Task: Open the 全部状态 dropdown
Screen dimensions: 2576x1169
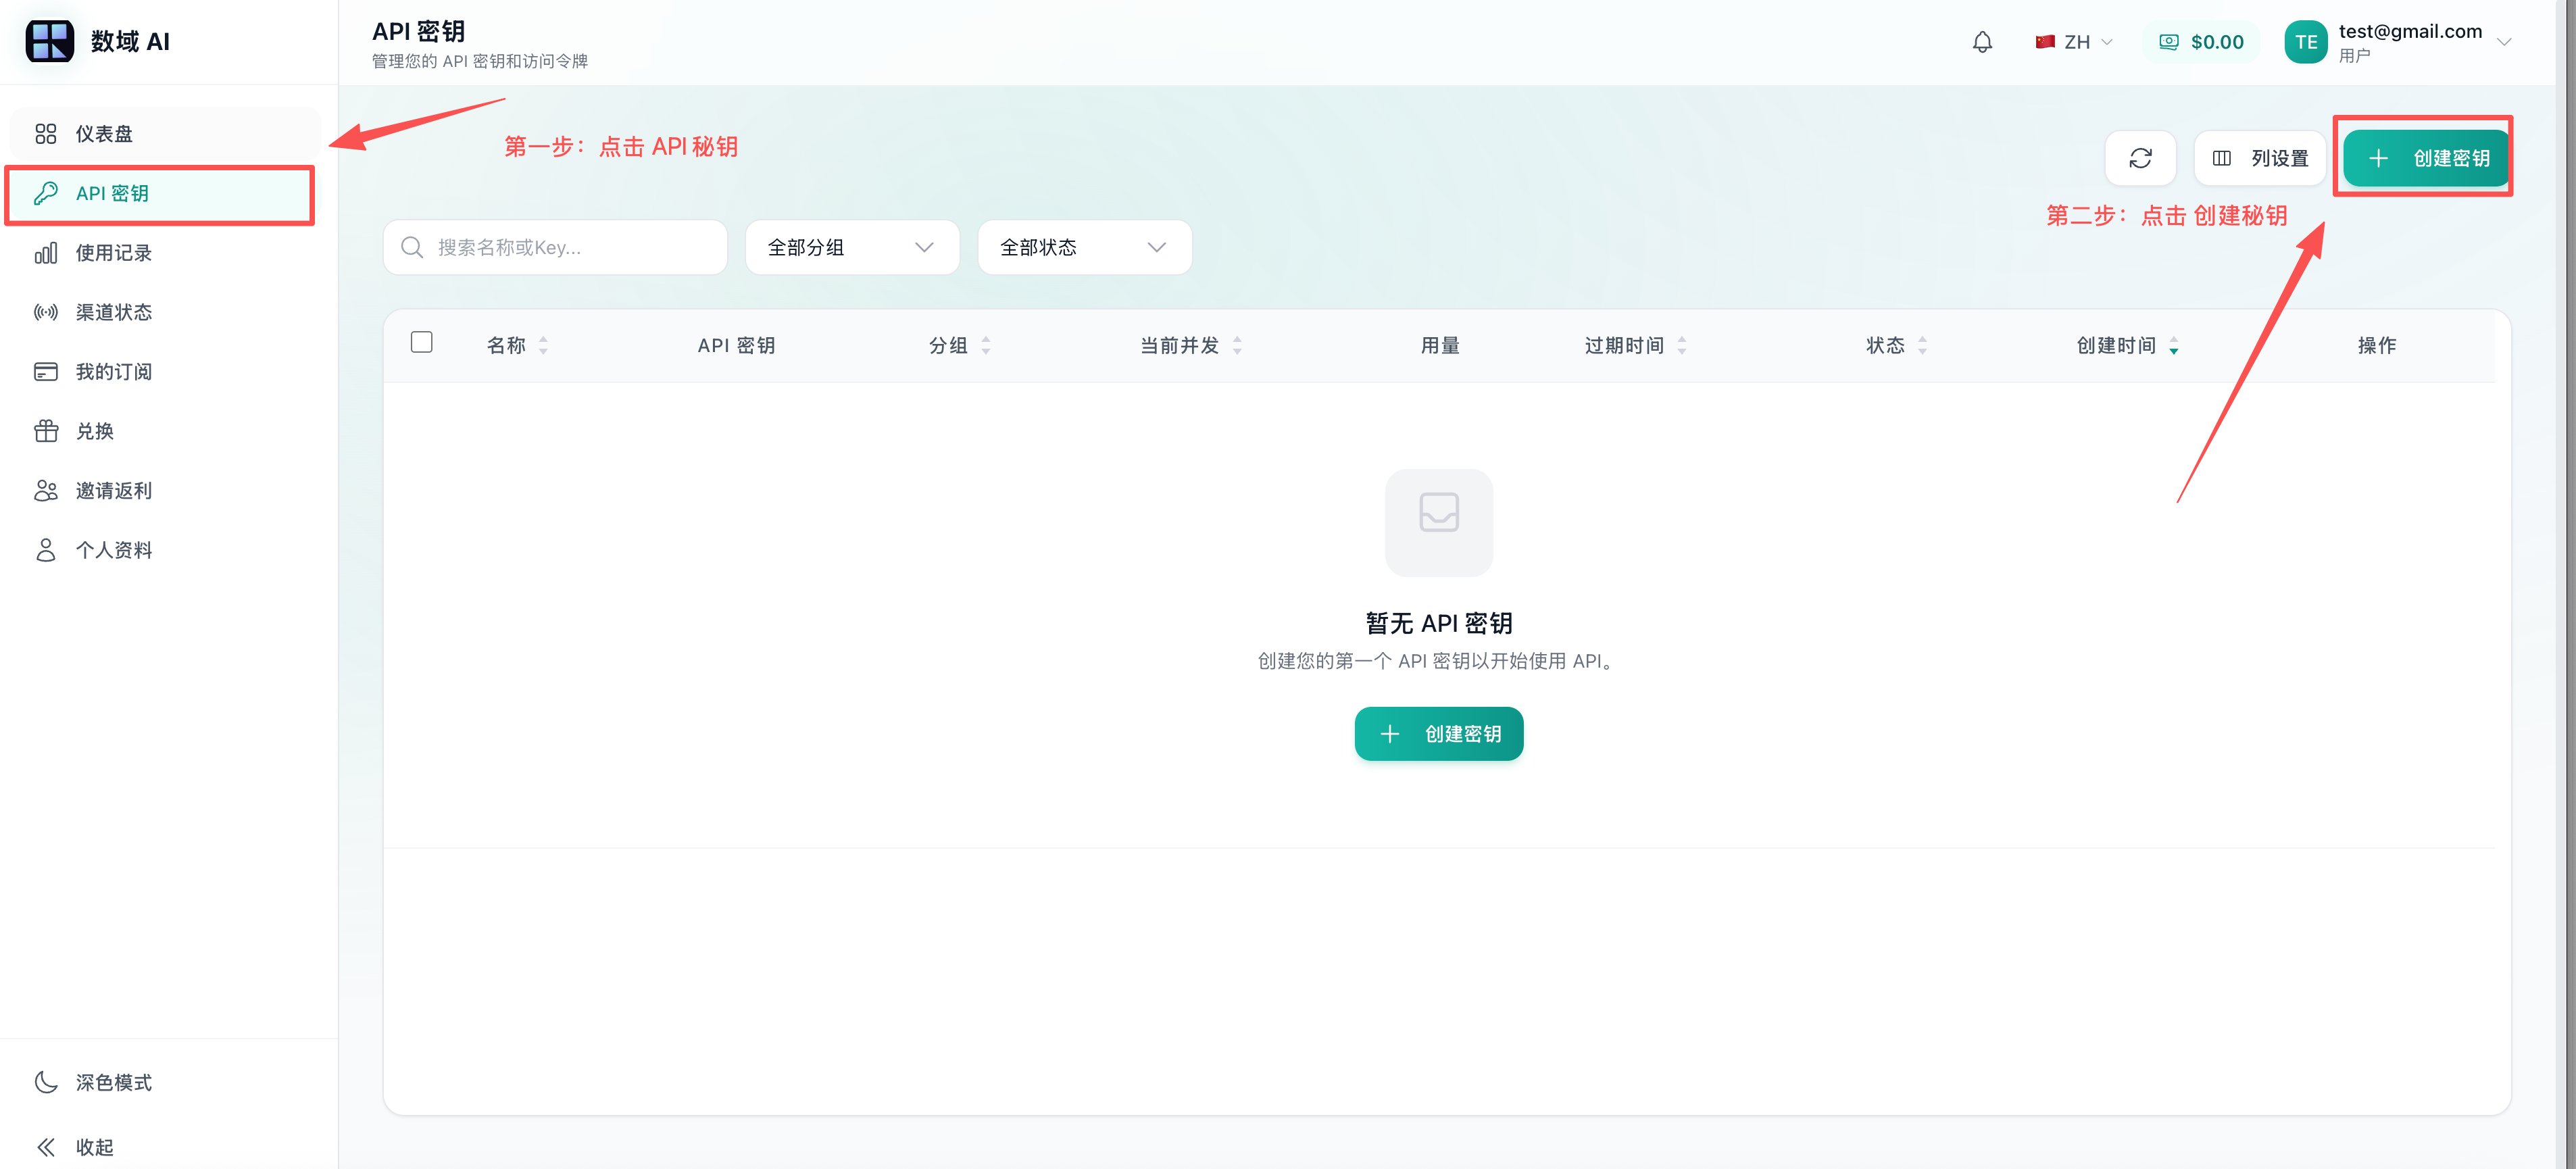Action: (1084, 247)
